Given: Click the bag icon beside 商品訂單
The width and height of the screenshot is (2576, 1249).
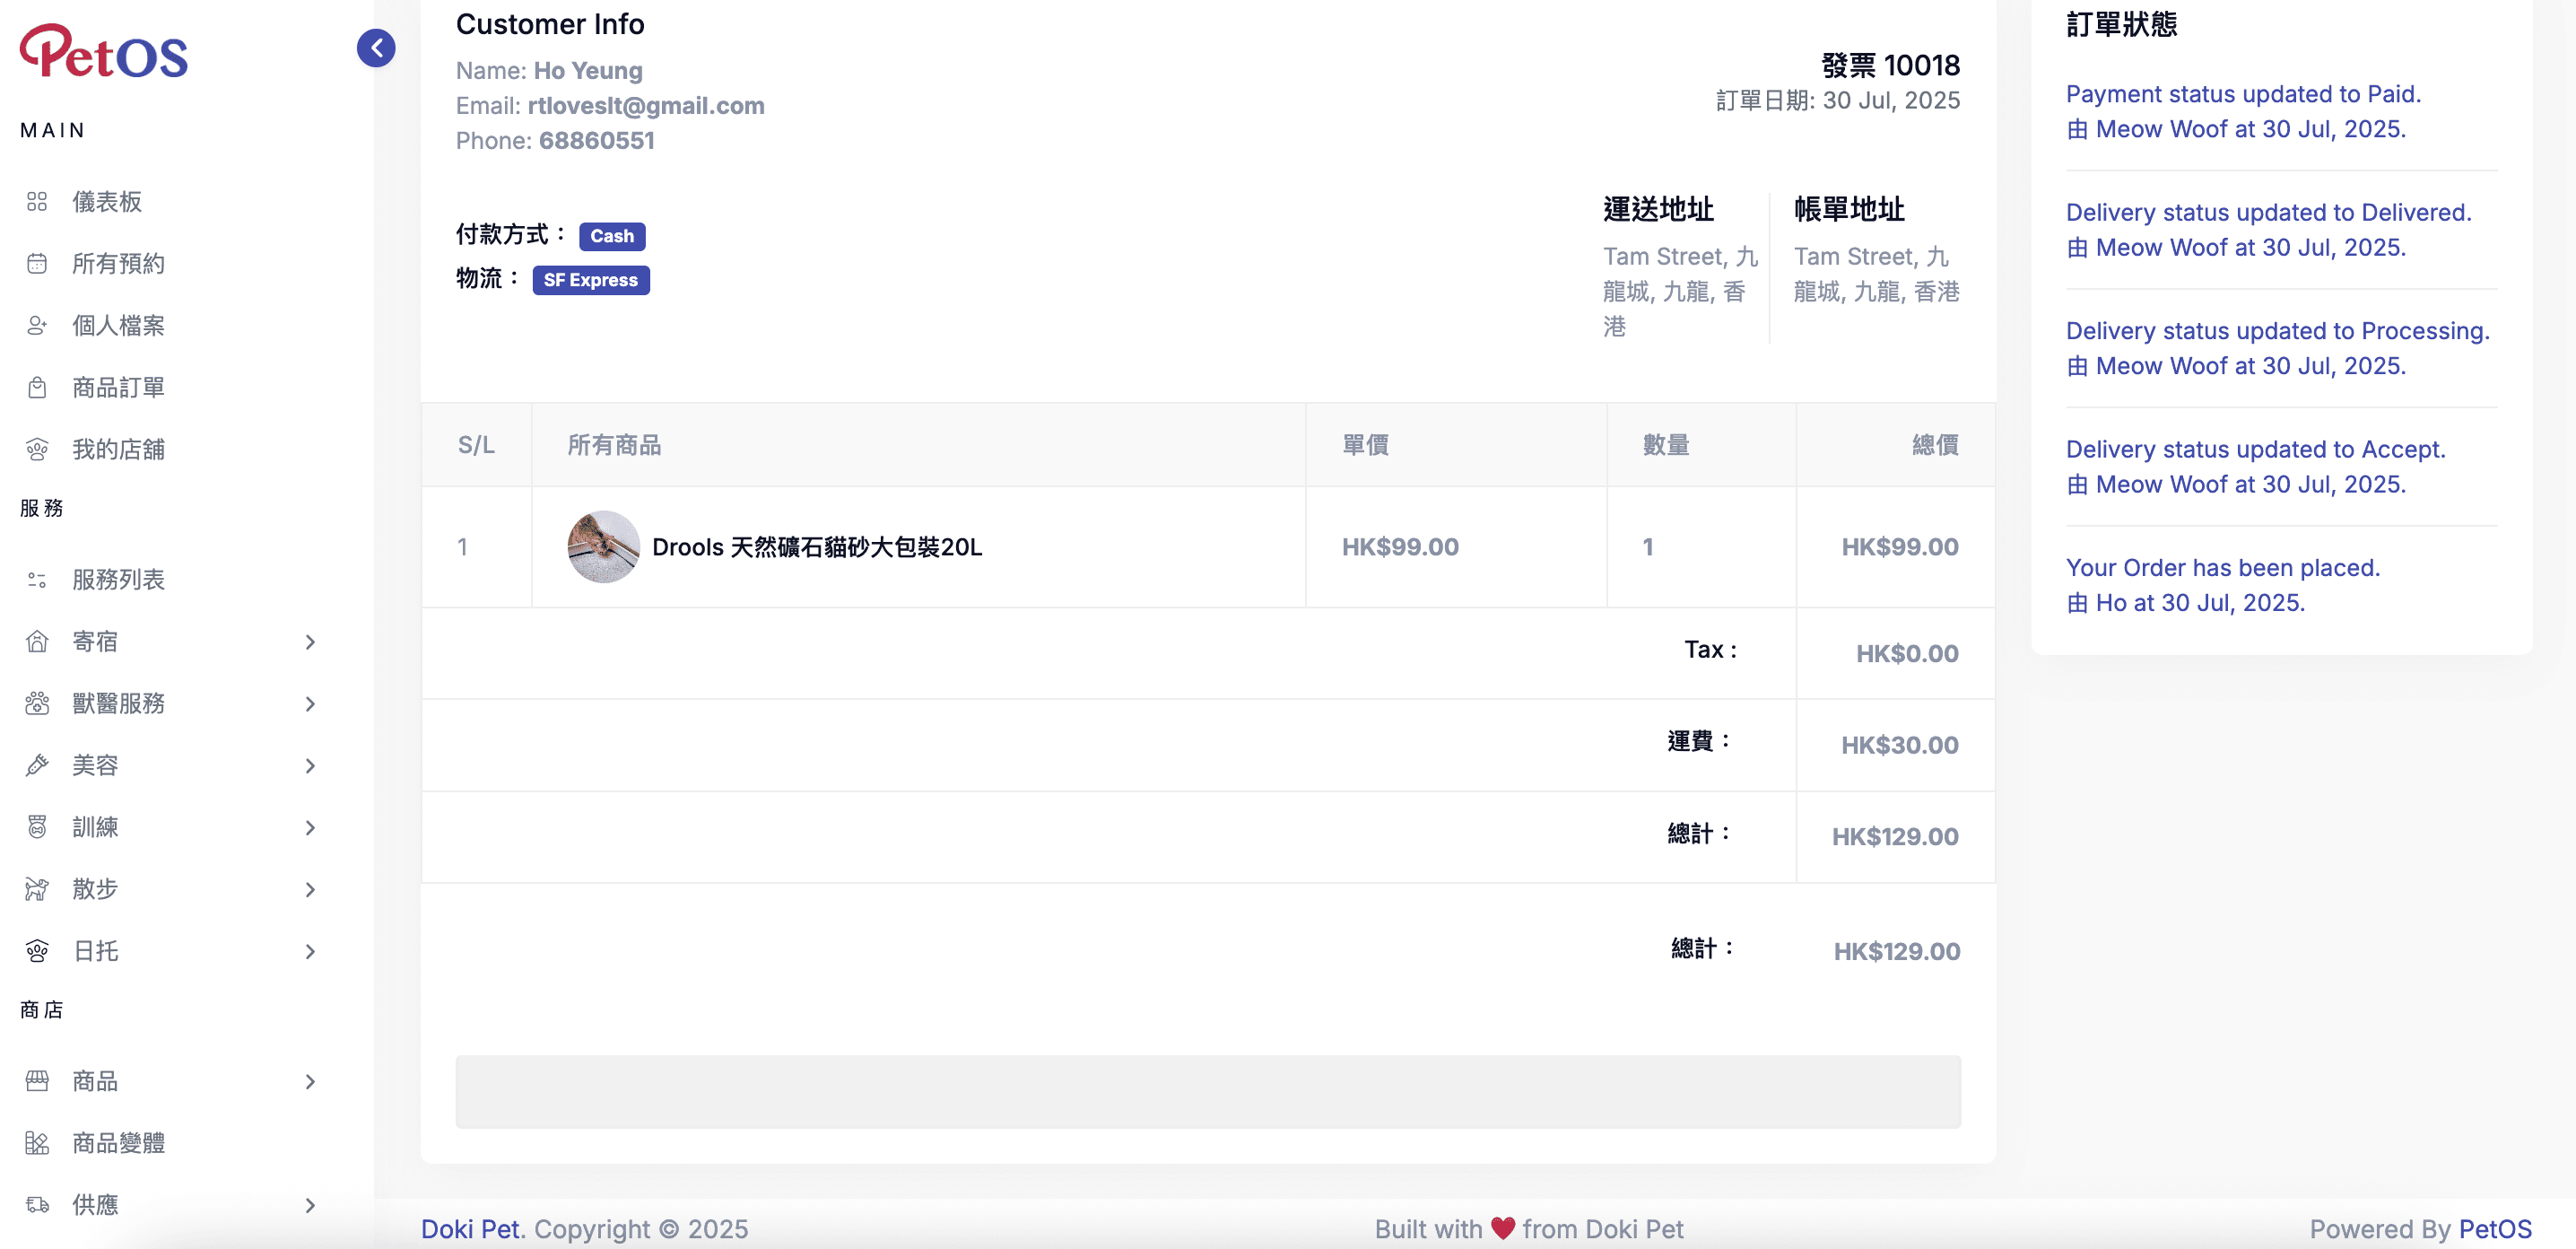Looking at the screenshot, I should pyautogui.click(x=37, y=388).
